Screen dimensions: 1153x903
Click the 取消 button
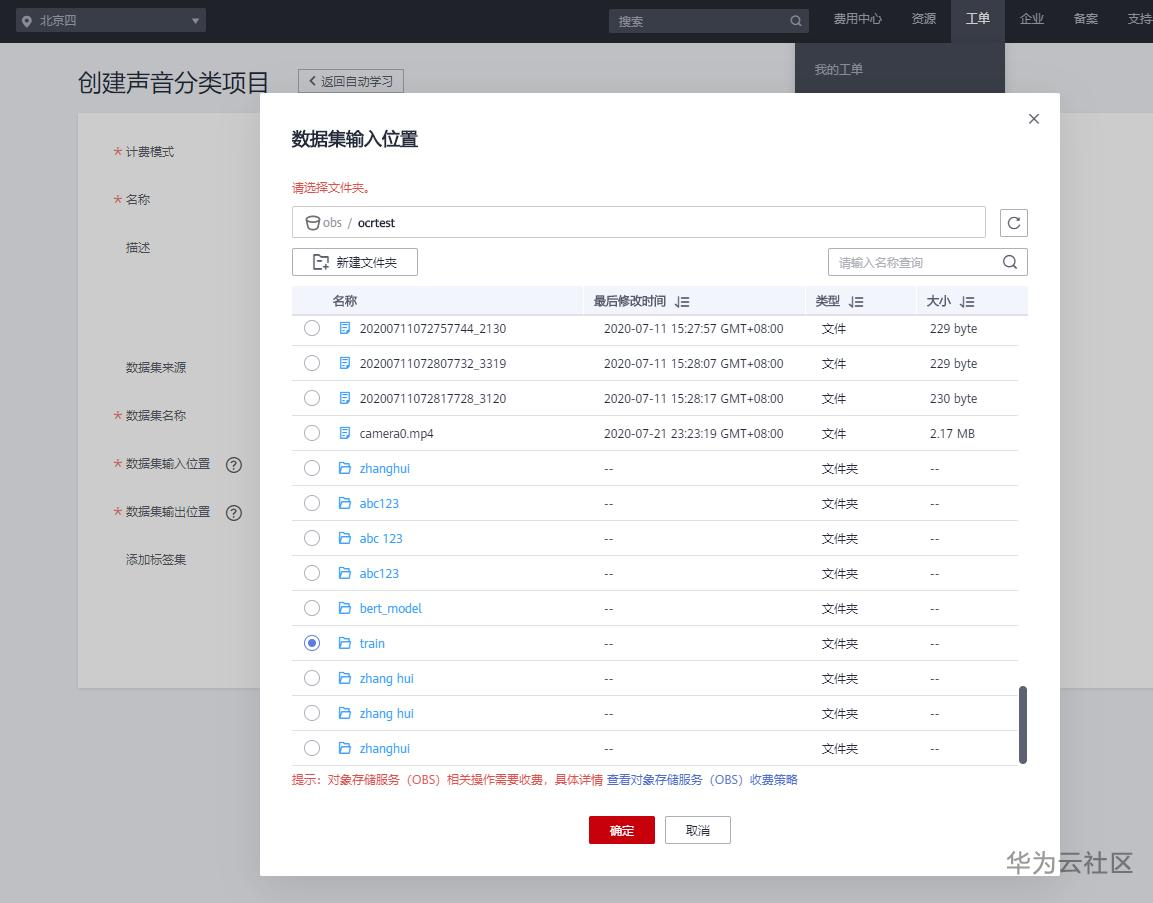(x=697, y=830)
